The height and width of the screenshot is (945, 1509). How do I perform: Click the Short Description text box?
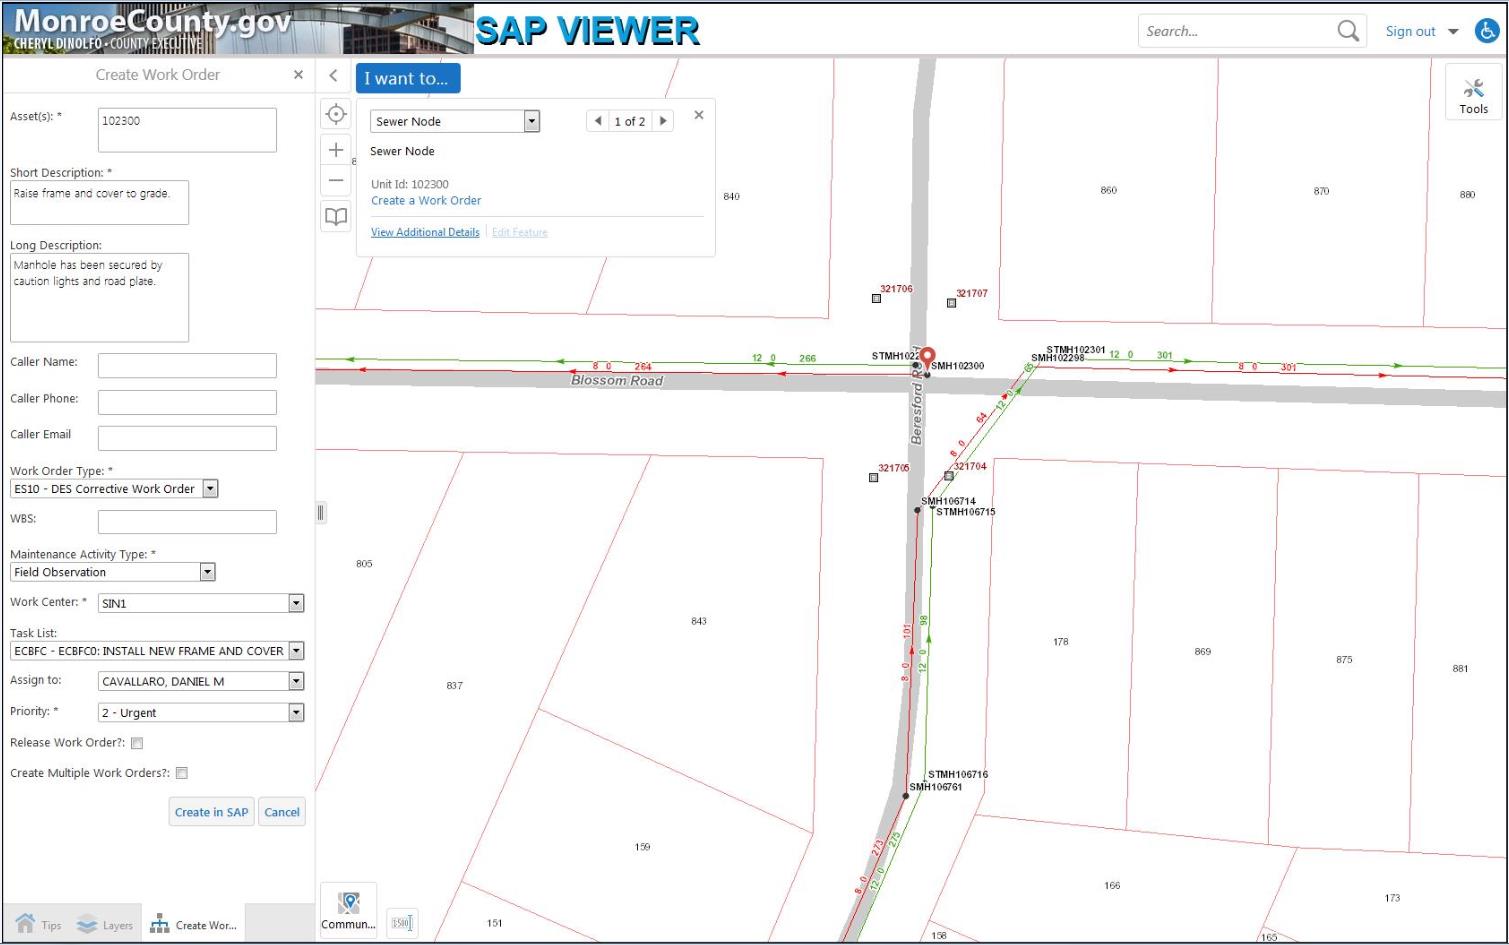pos(99,203)
